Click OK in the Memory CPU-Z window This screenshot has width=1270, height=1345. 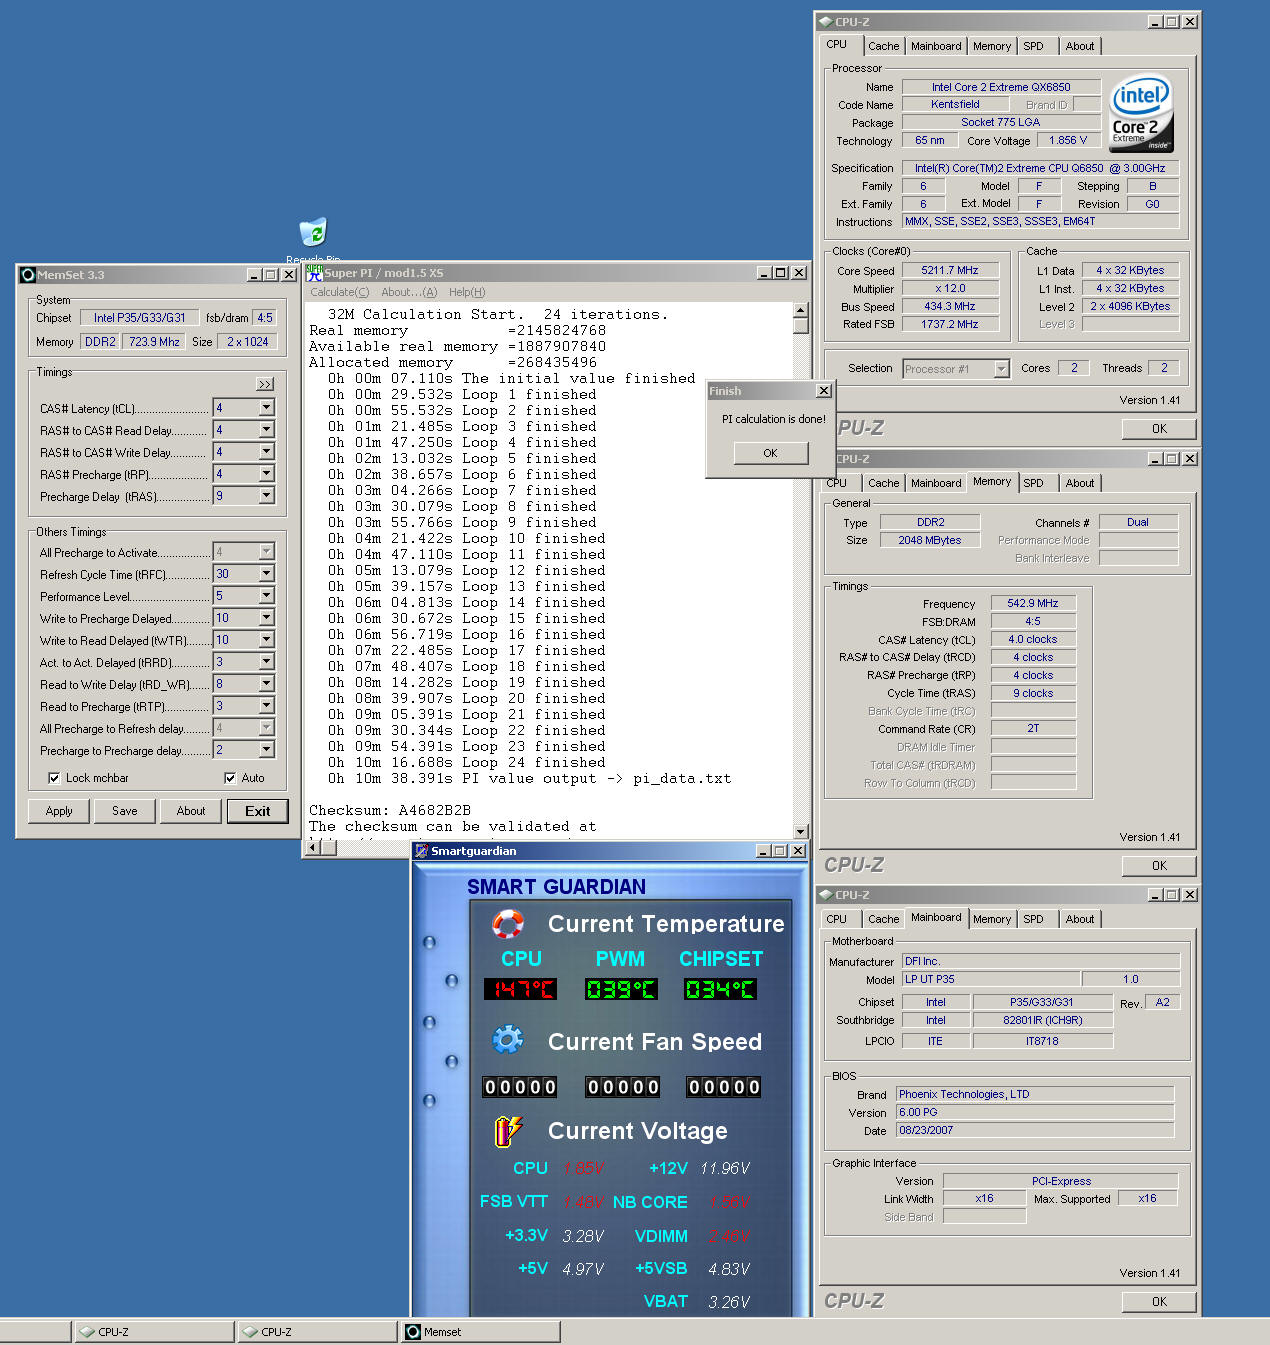pyautogui.click(x=1159, y=866)
